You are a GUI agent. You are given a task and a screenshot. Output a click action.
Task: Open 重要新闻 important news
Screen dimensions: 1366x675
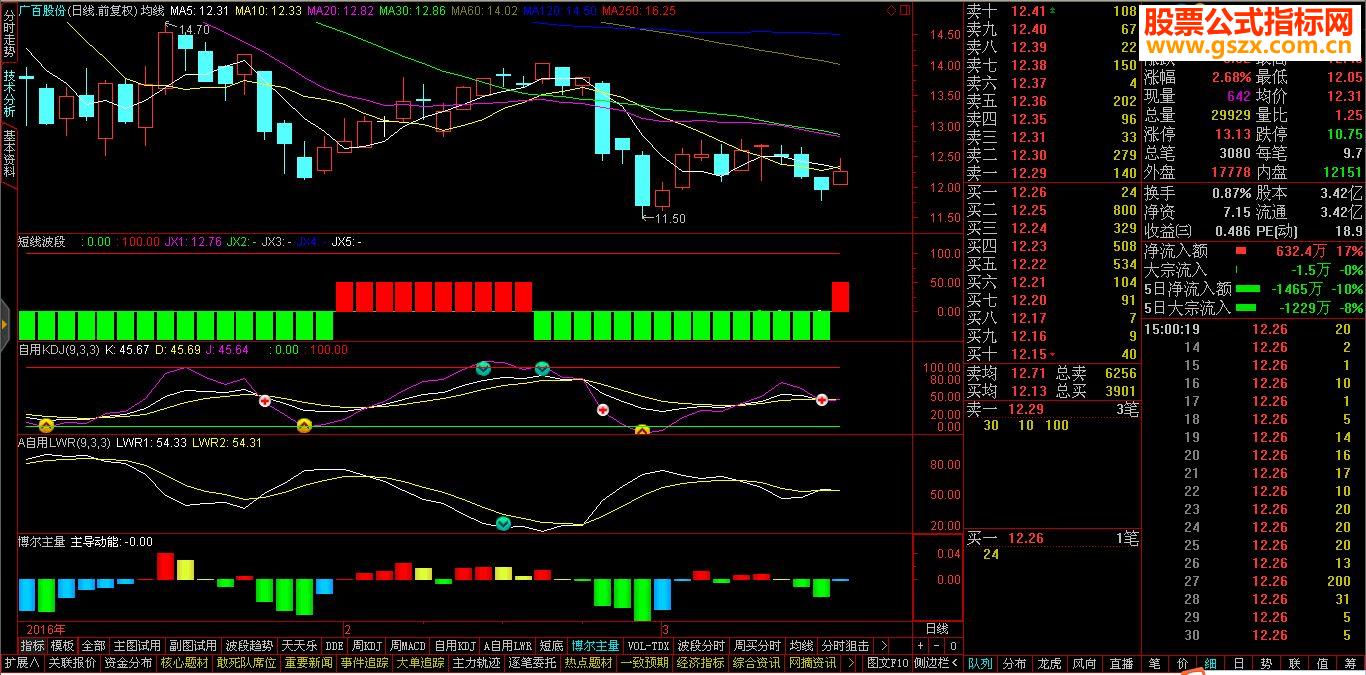[308, 663]
